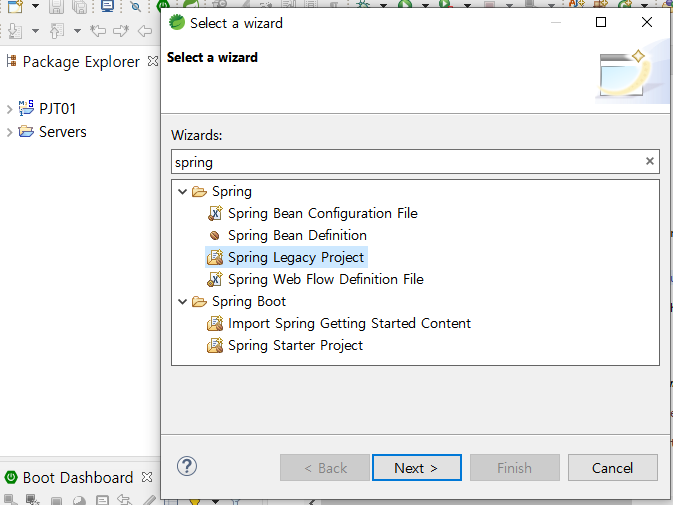The image size is (673, 505).
Task: Click the Last Edit Location arrow icon
Action: point(98,31)
